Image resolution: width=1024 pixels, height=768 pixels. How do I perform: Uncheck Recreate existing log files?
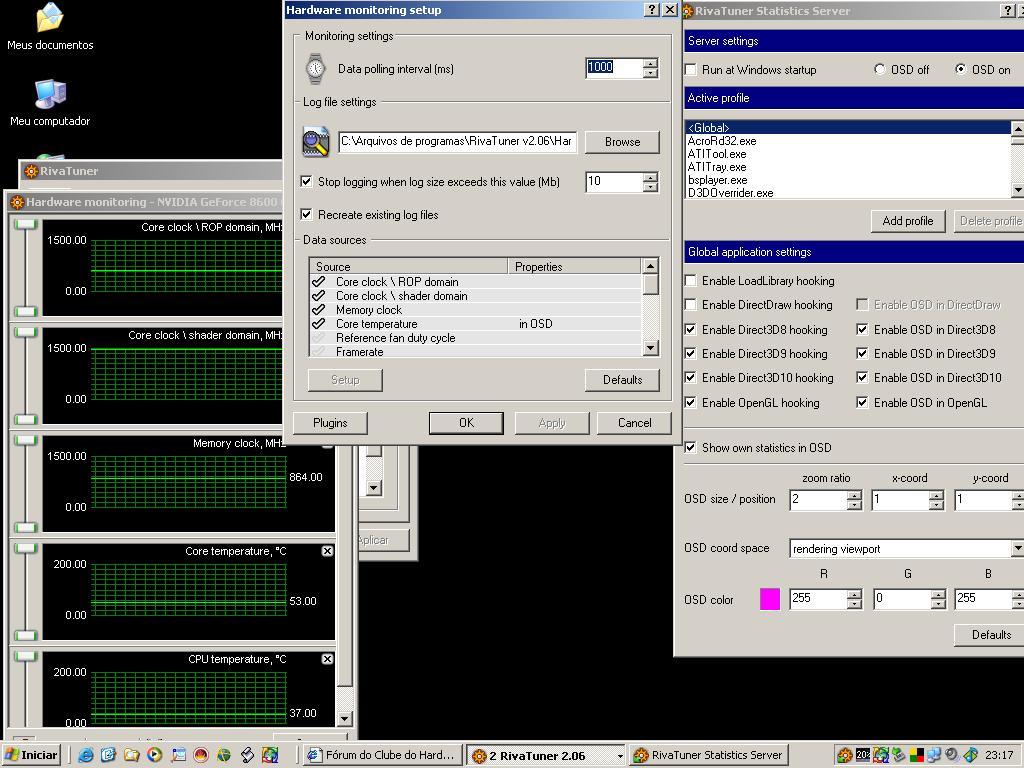(306, 214)
